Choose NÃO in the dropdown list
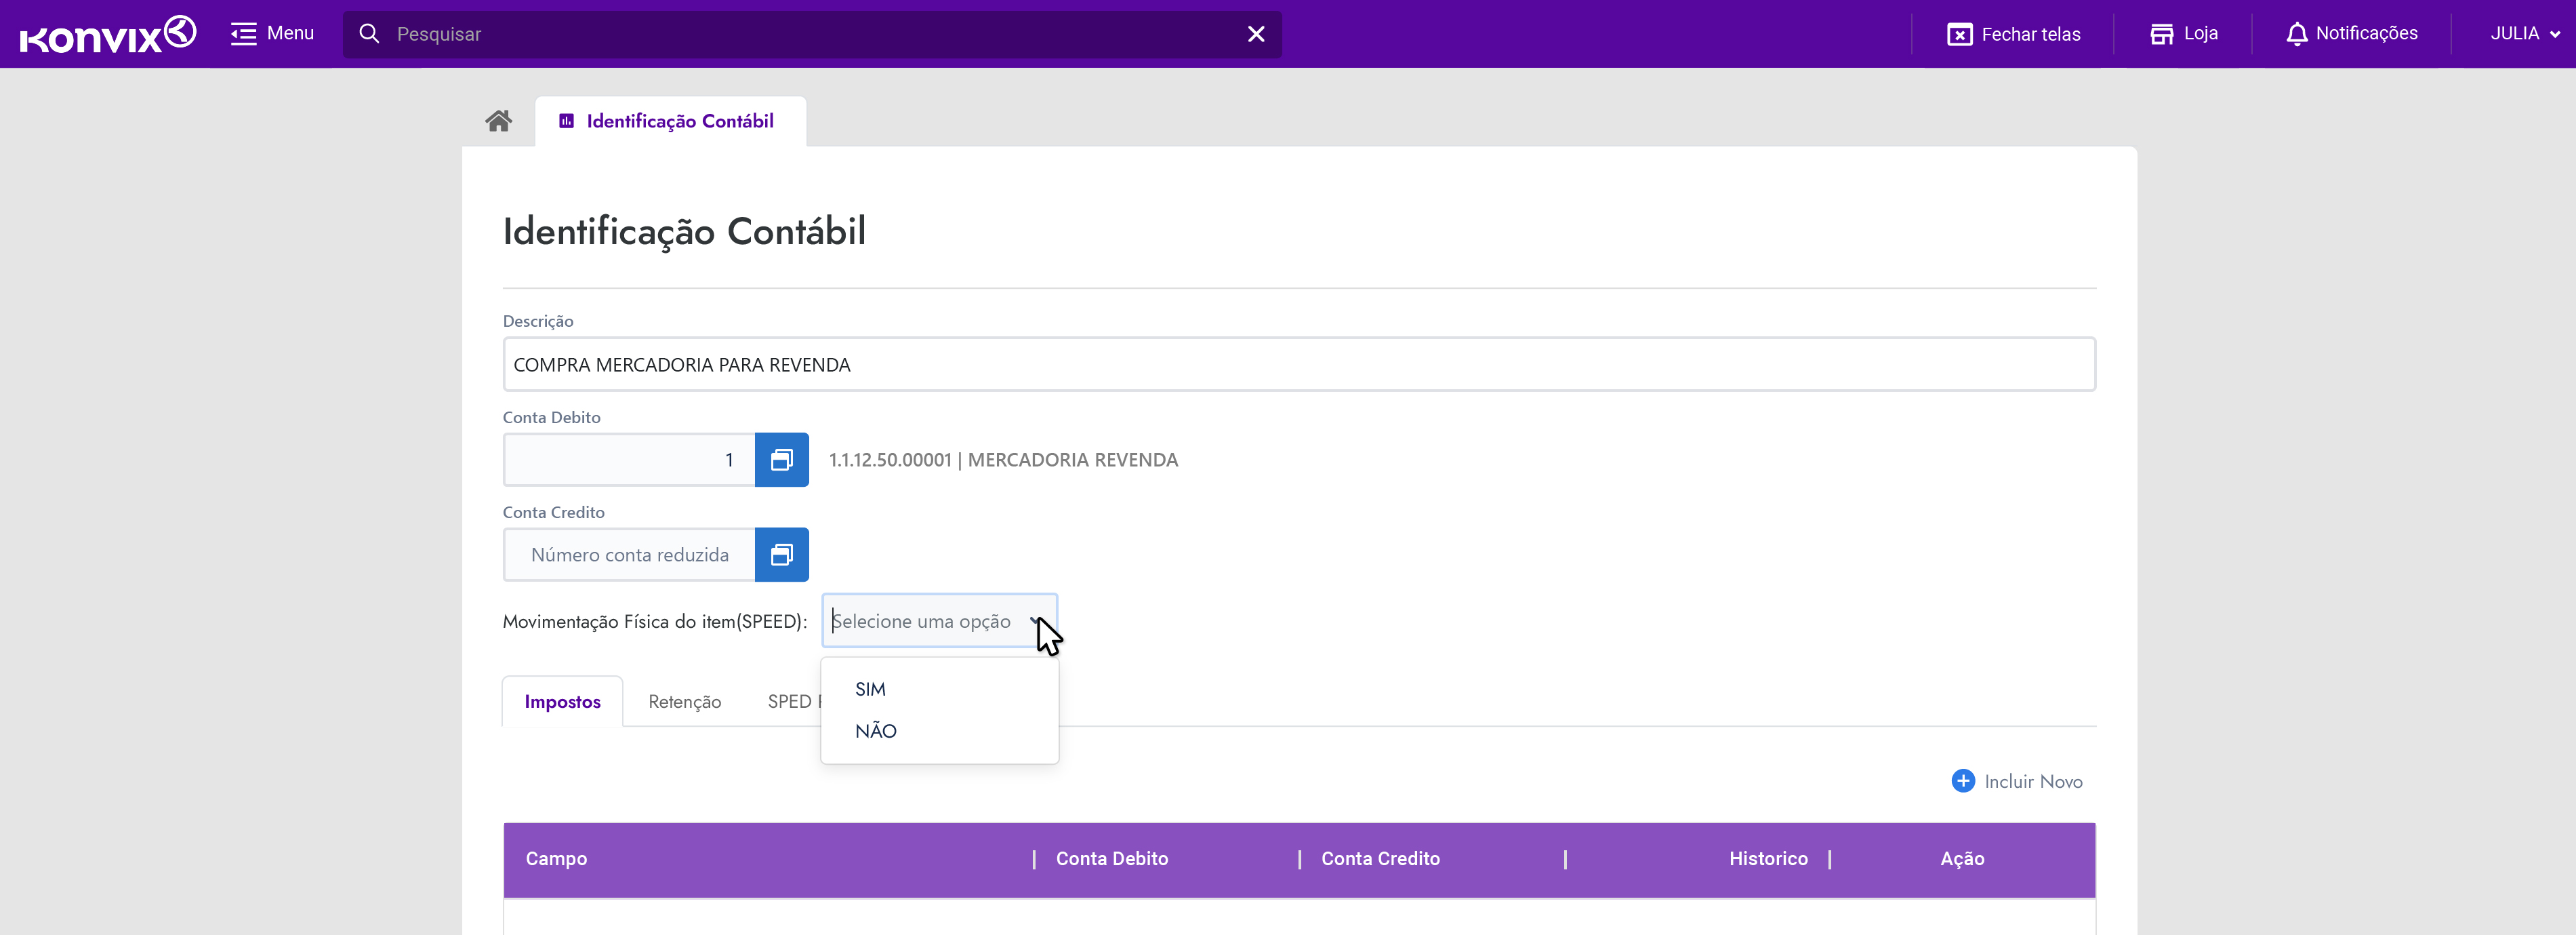This screenshot has width=2576, height=935. (x=875, y=731)
